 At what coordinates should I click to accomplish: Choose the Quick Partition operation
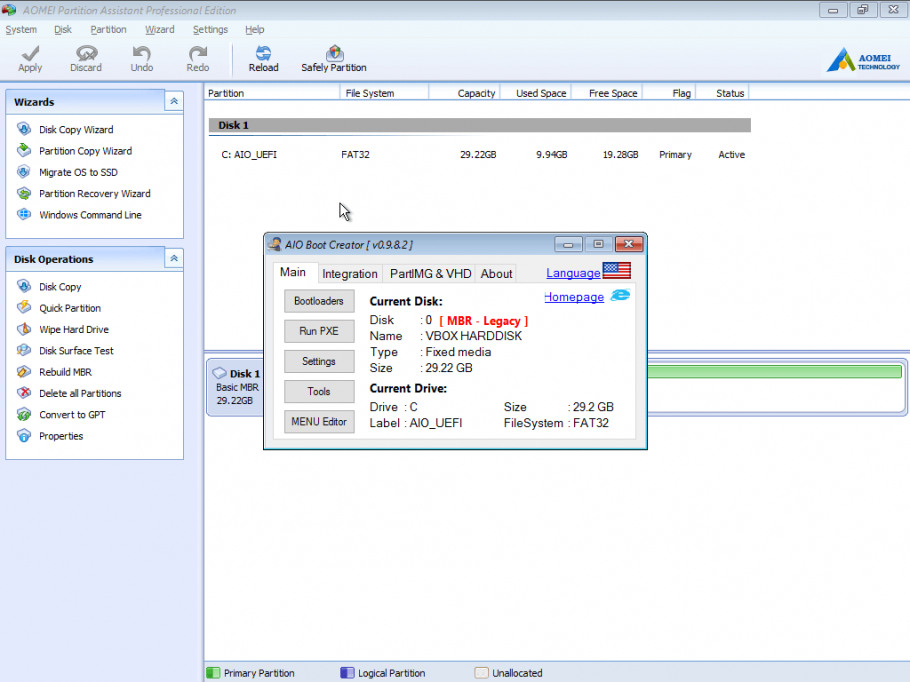(x=70, y=308)
